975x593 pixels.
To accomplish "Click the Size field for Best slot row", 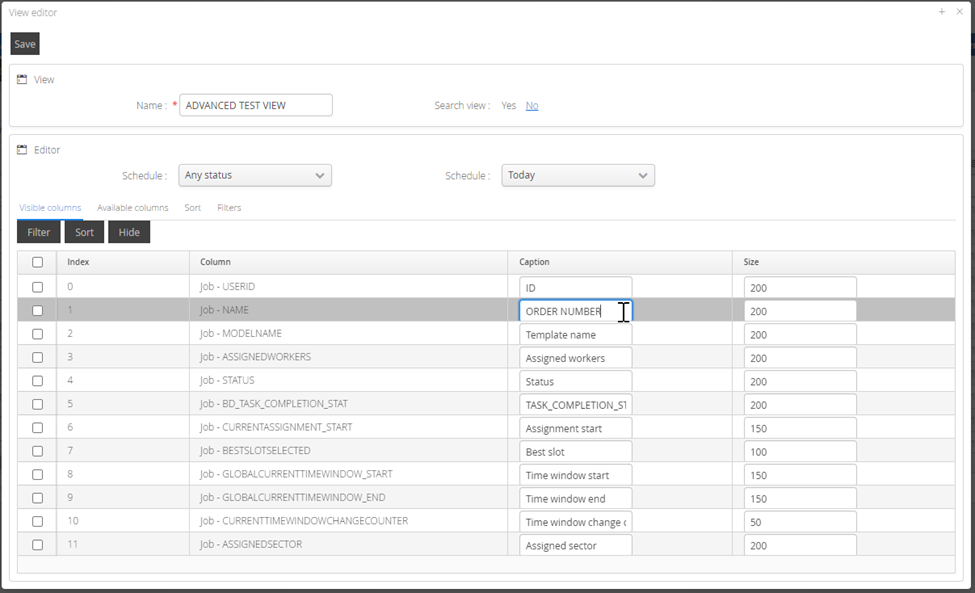I will coord(800,452).
